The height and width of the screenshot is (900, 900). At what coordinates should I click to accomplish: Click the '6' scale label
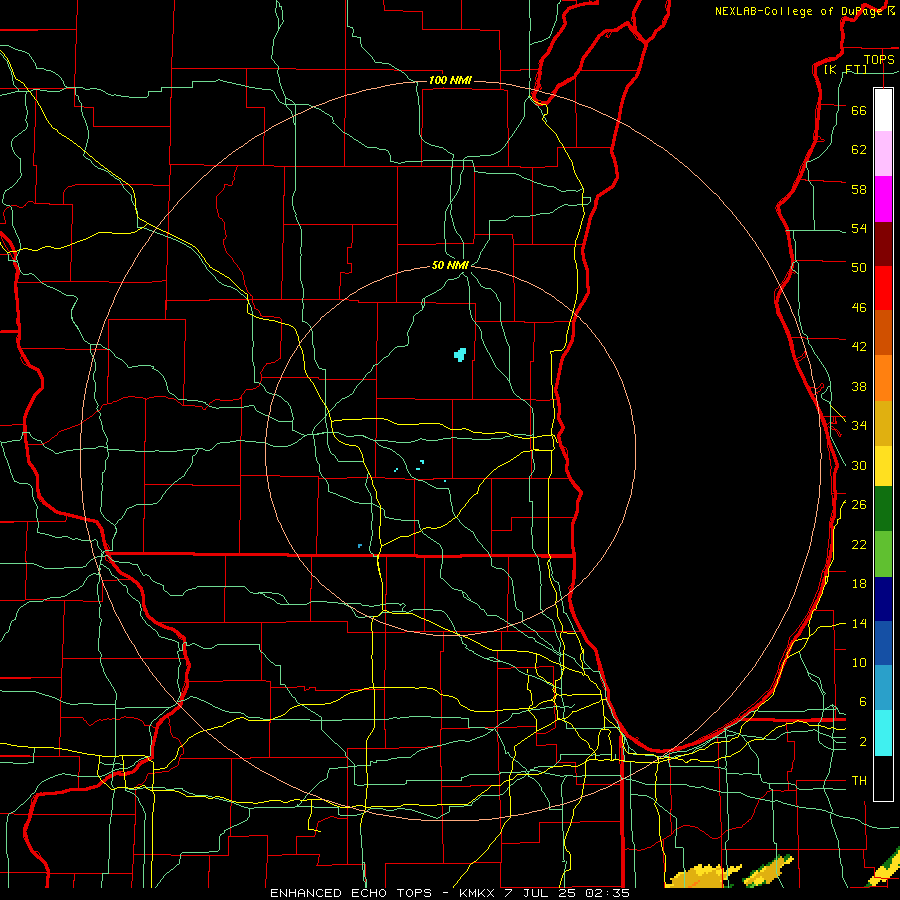tap(863, 701)
